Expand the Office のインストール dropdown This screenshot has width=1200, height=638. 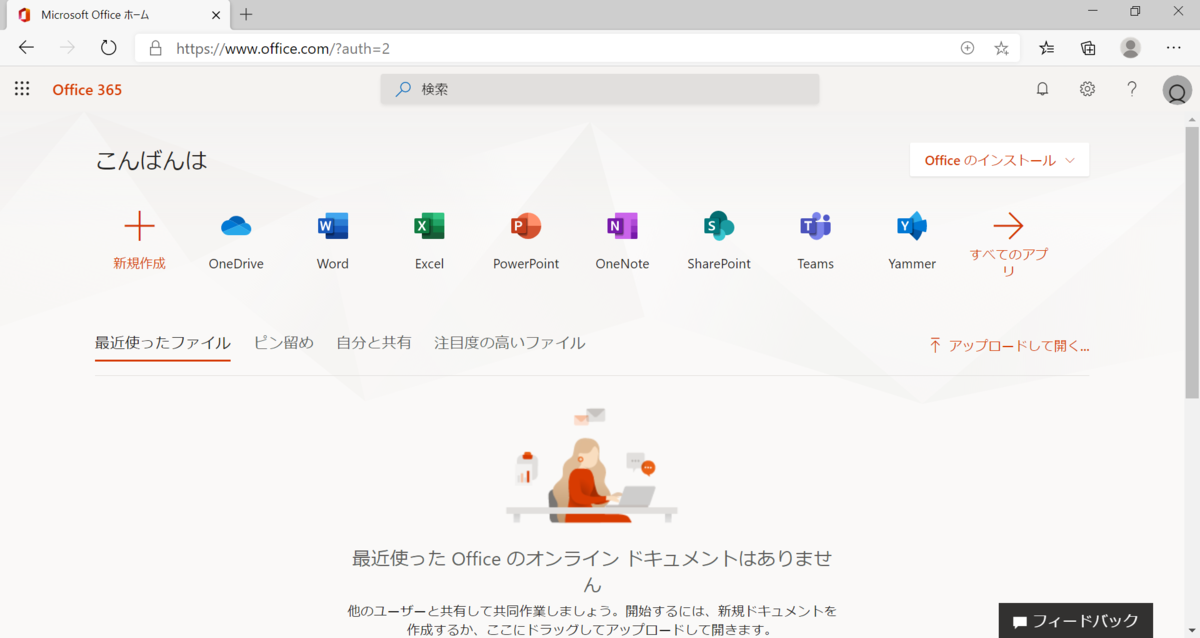999,160
